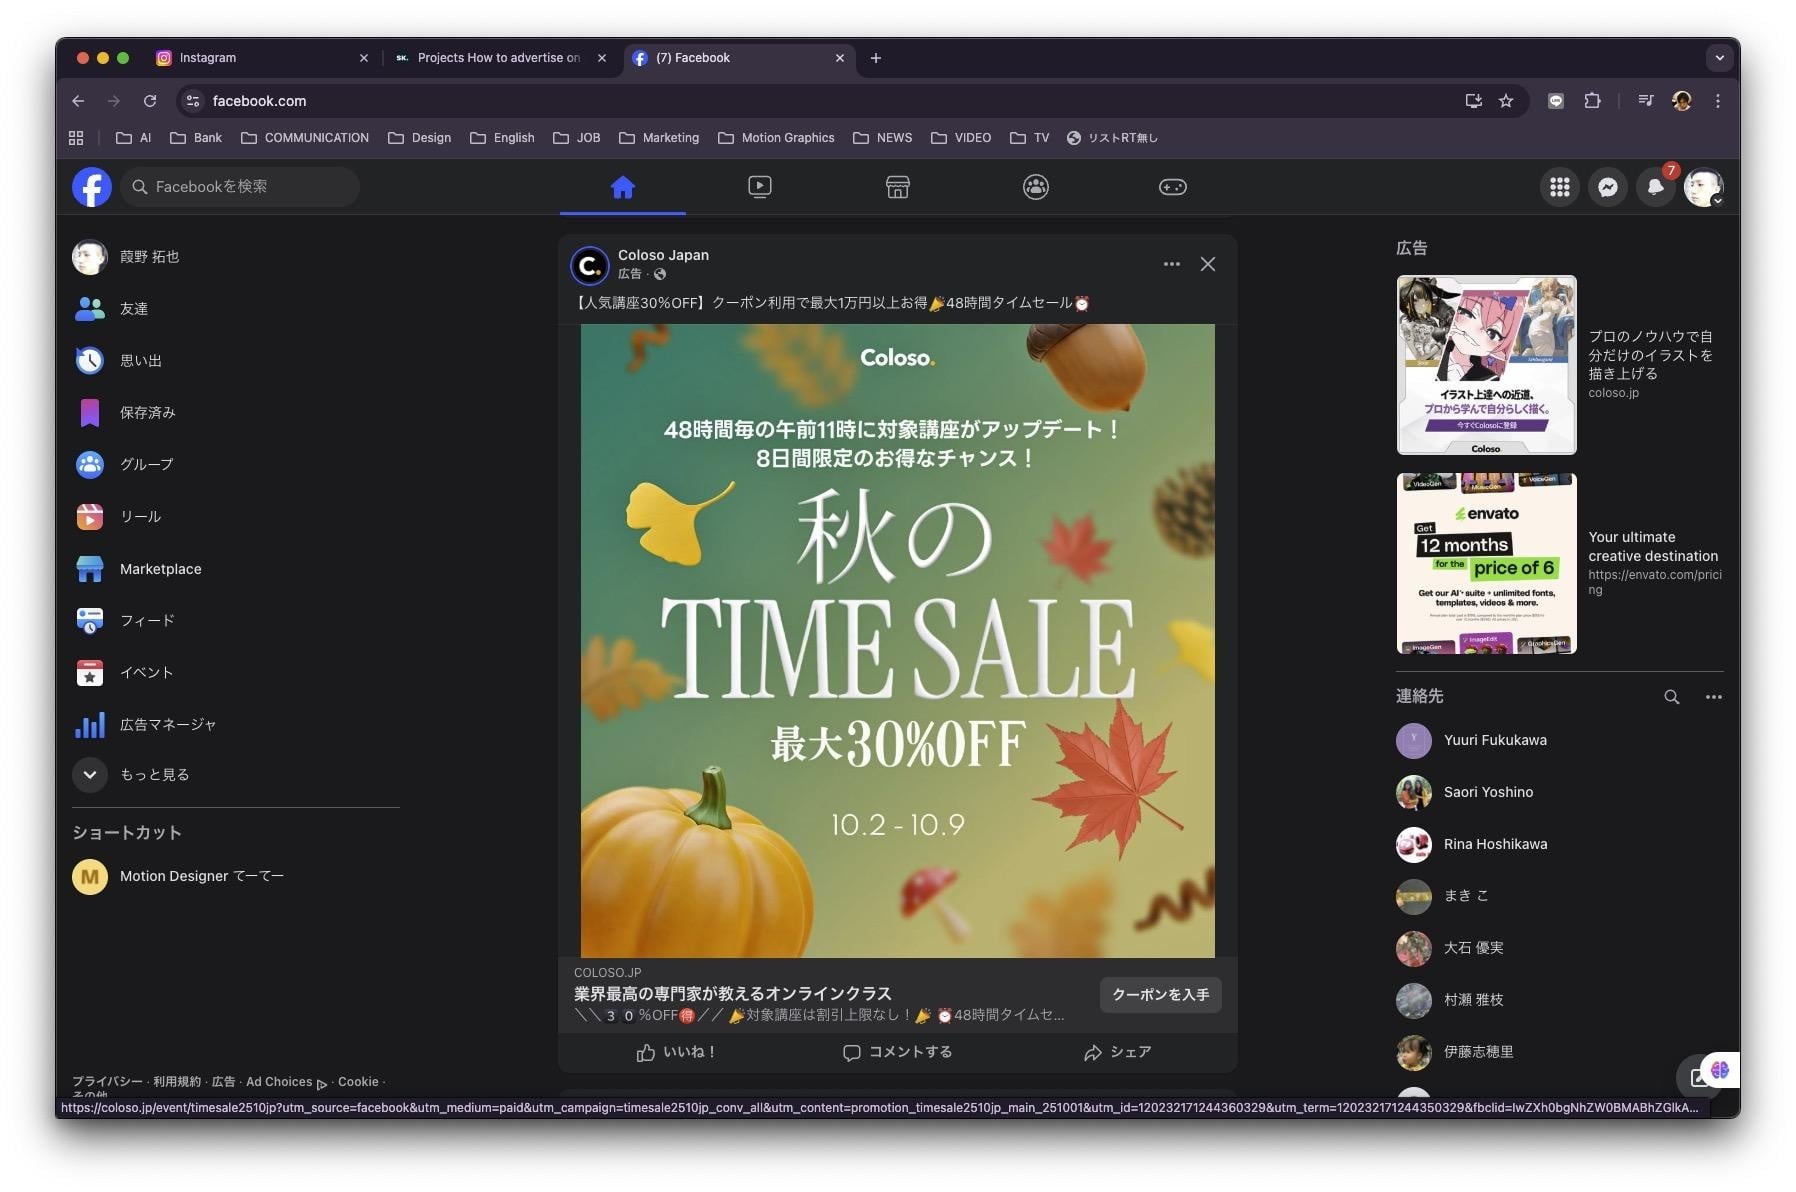Open the Groups tab in top navigation
The image size is (1796, 1192).
pyautogui.click(x=1036, y=187)
